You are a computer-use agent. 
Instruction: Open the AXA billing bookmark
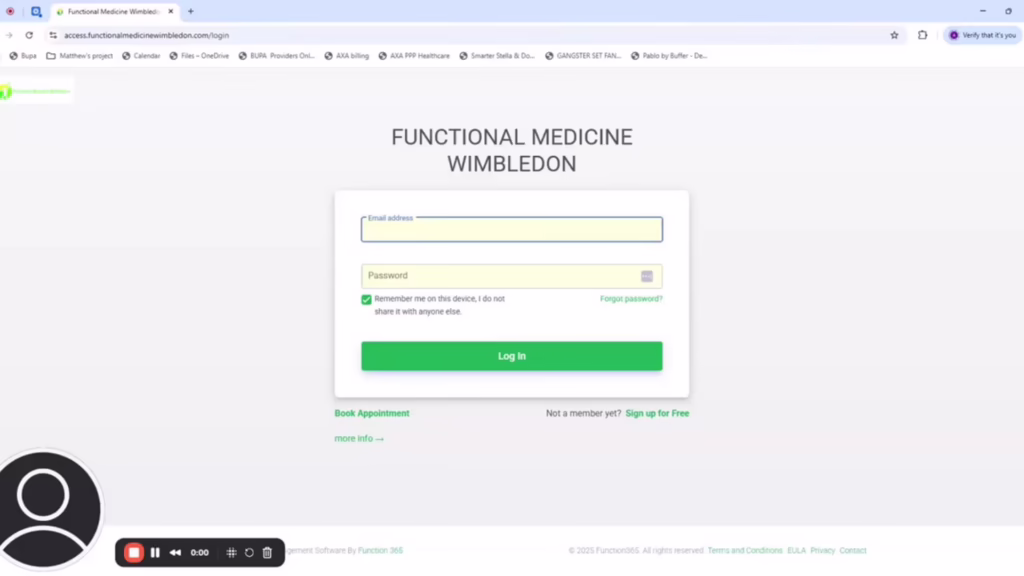coord(347,56)
